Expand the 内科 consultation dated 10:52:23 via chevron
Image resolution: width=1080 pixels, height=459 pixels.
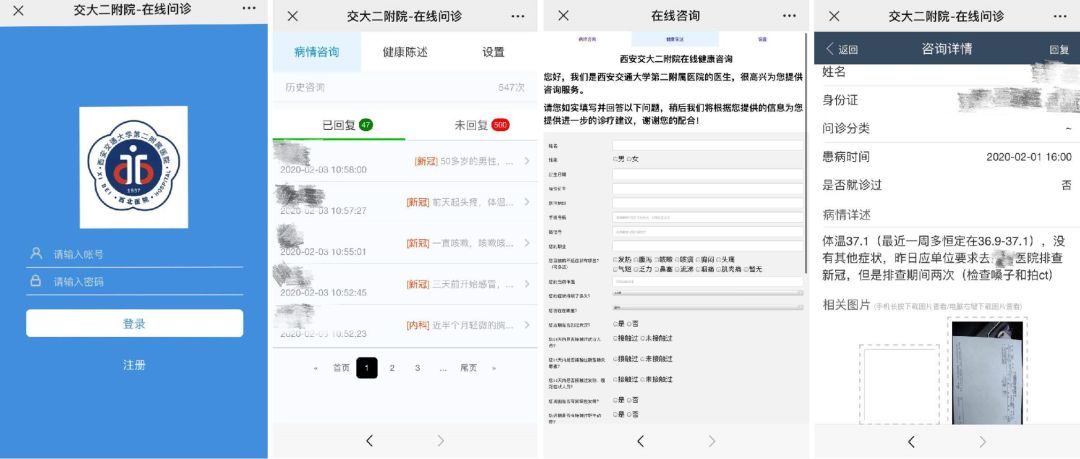pos(527,325)
